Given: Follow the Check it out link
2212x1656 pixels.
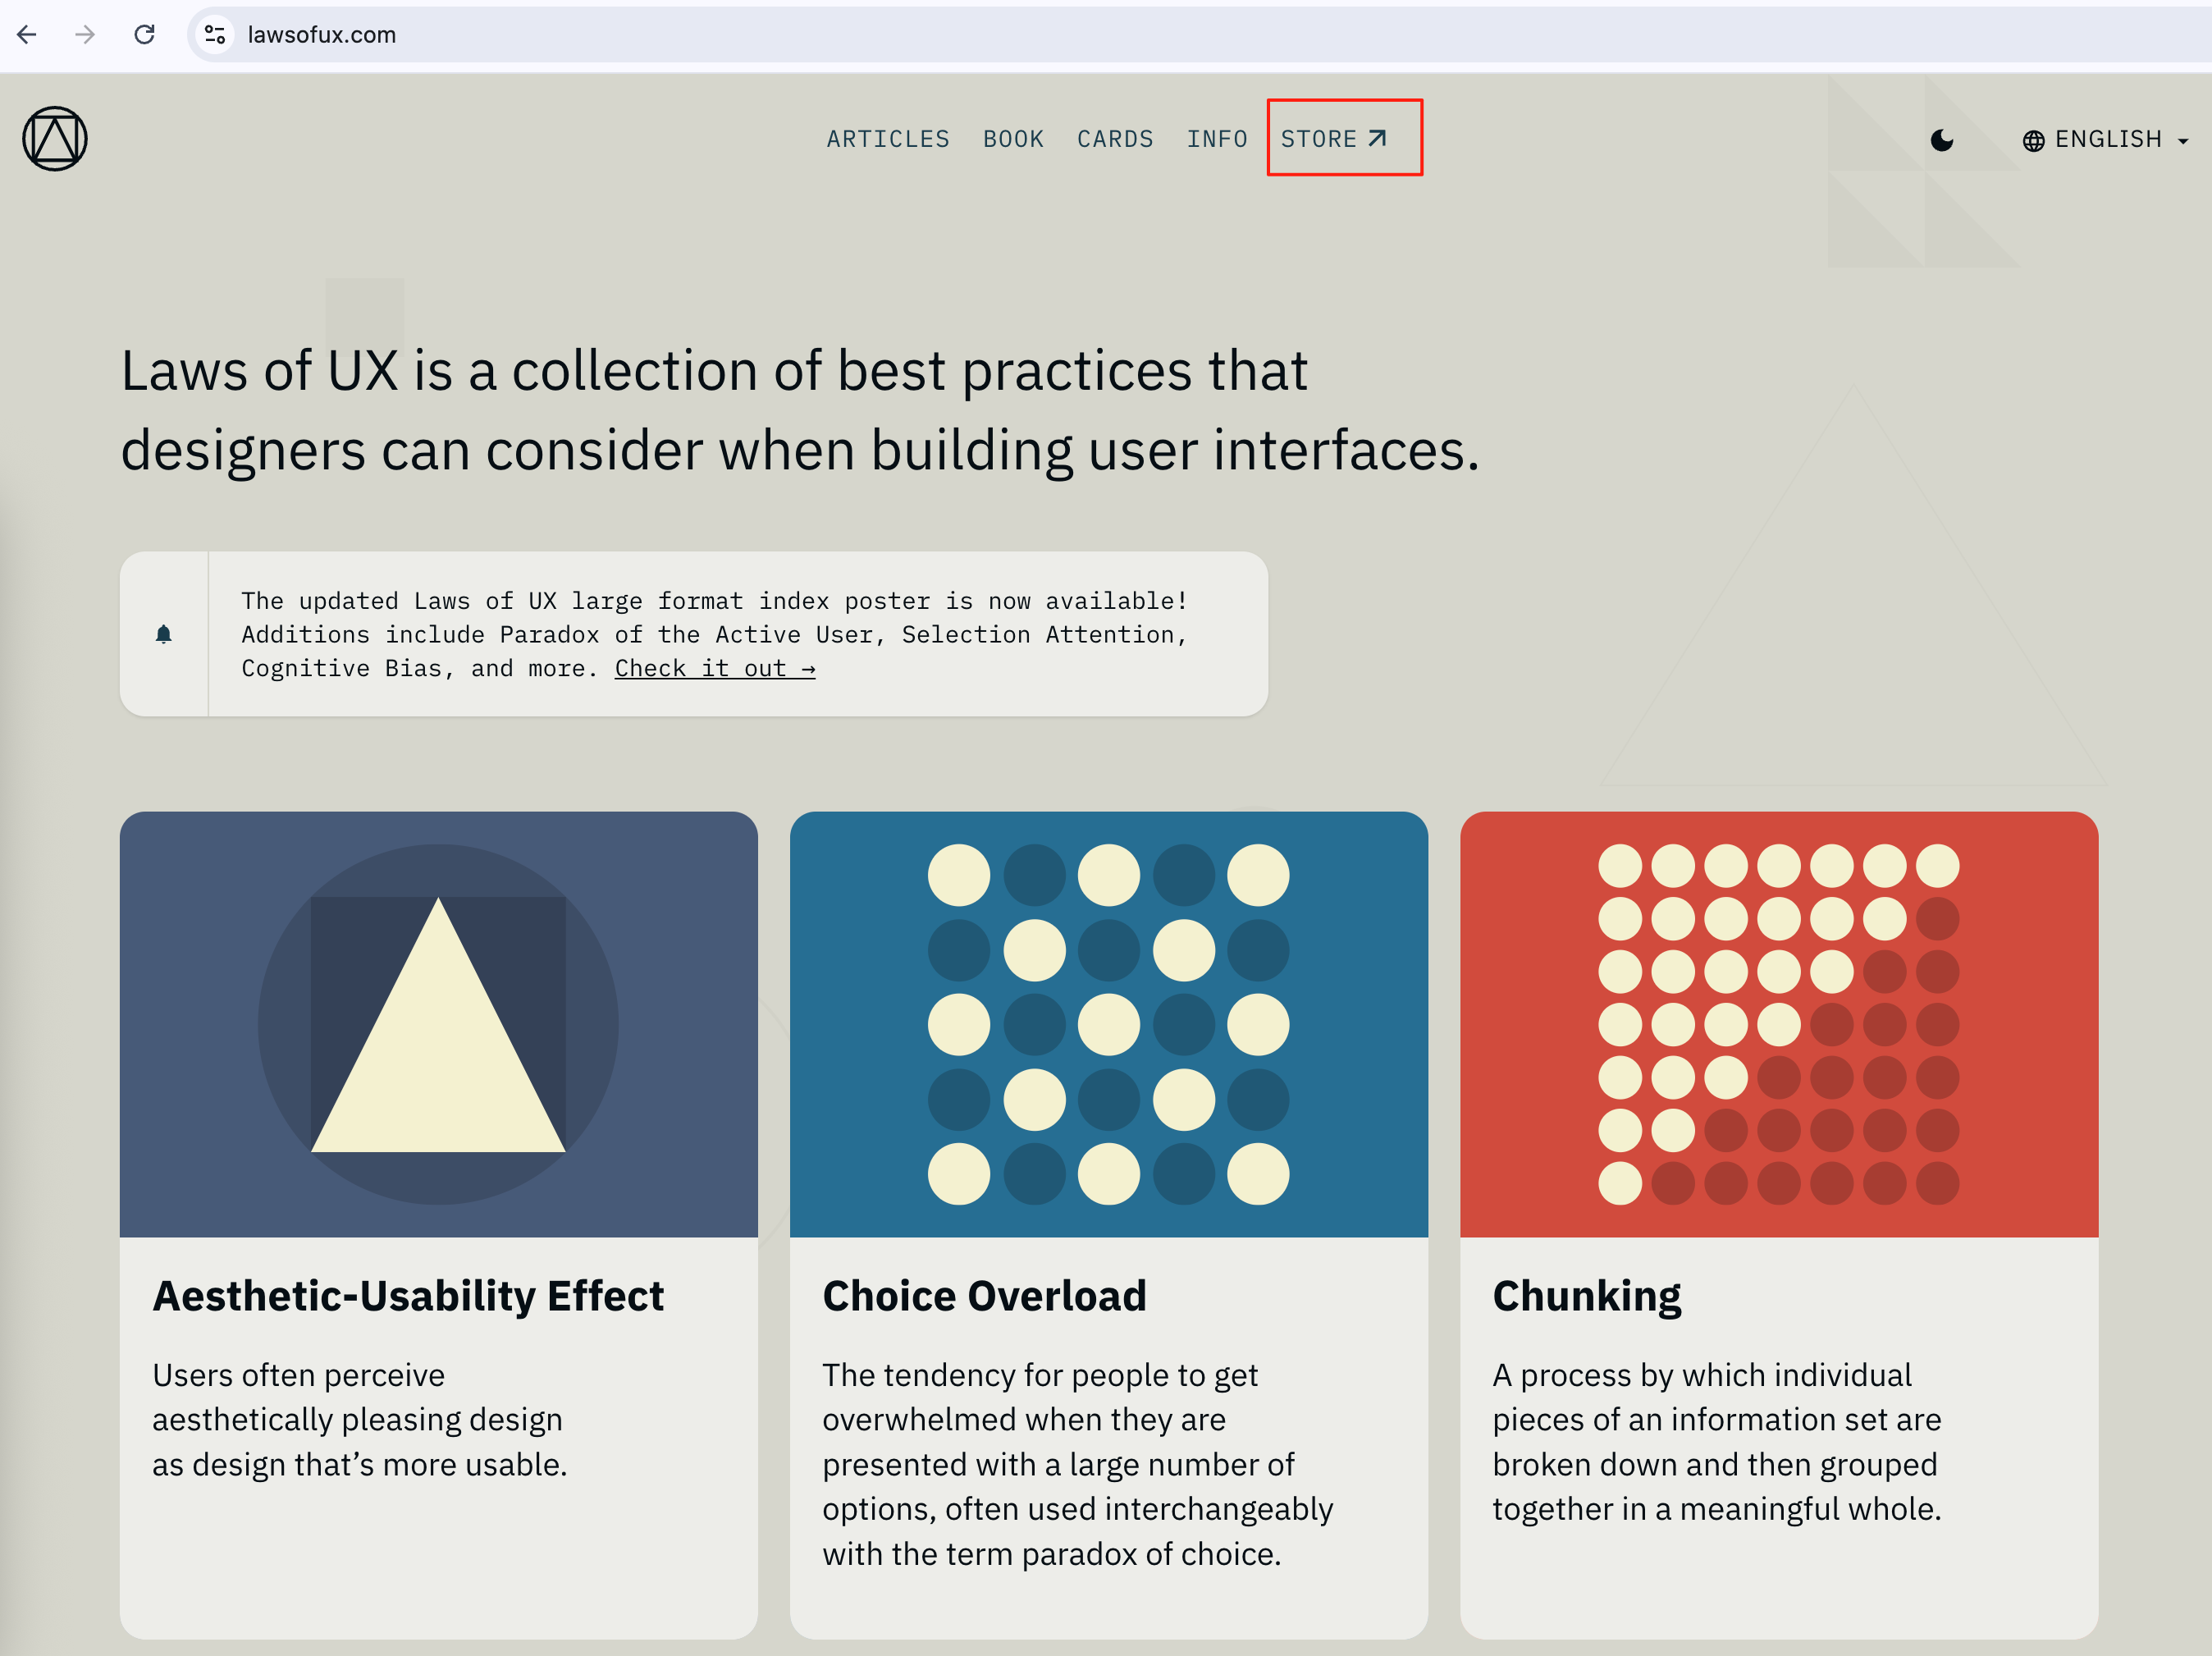Looking at the screenshot, I should (715, 668).
